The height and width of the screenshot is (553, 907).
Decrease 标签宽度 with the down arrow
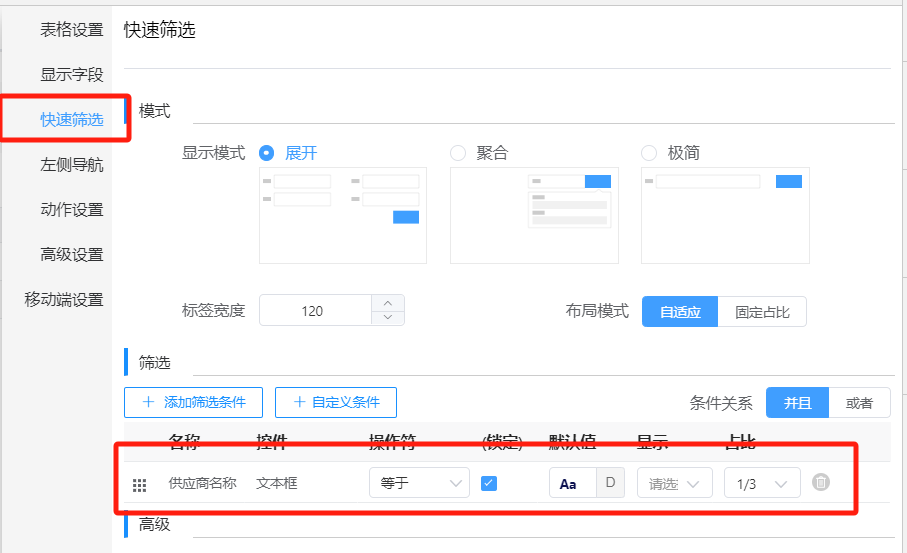[x=388, y=318]
